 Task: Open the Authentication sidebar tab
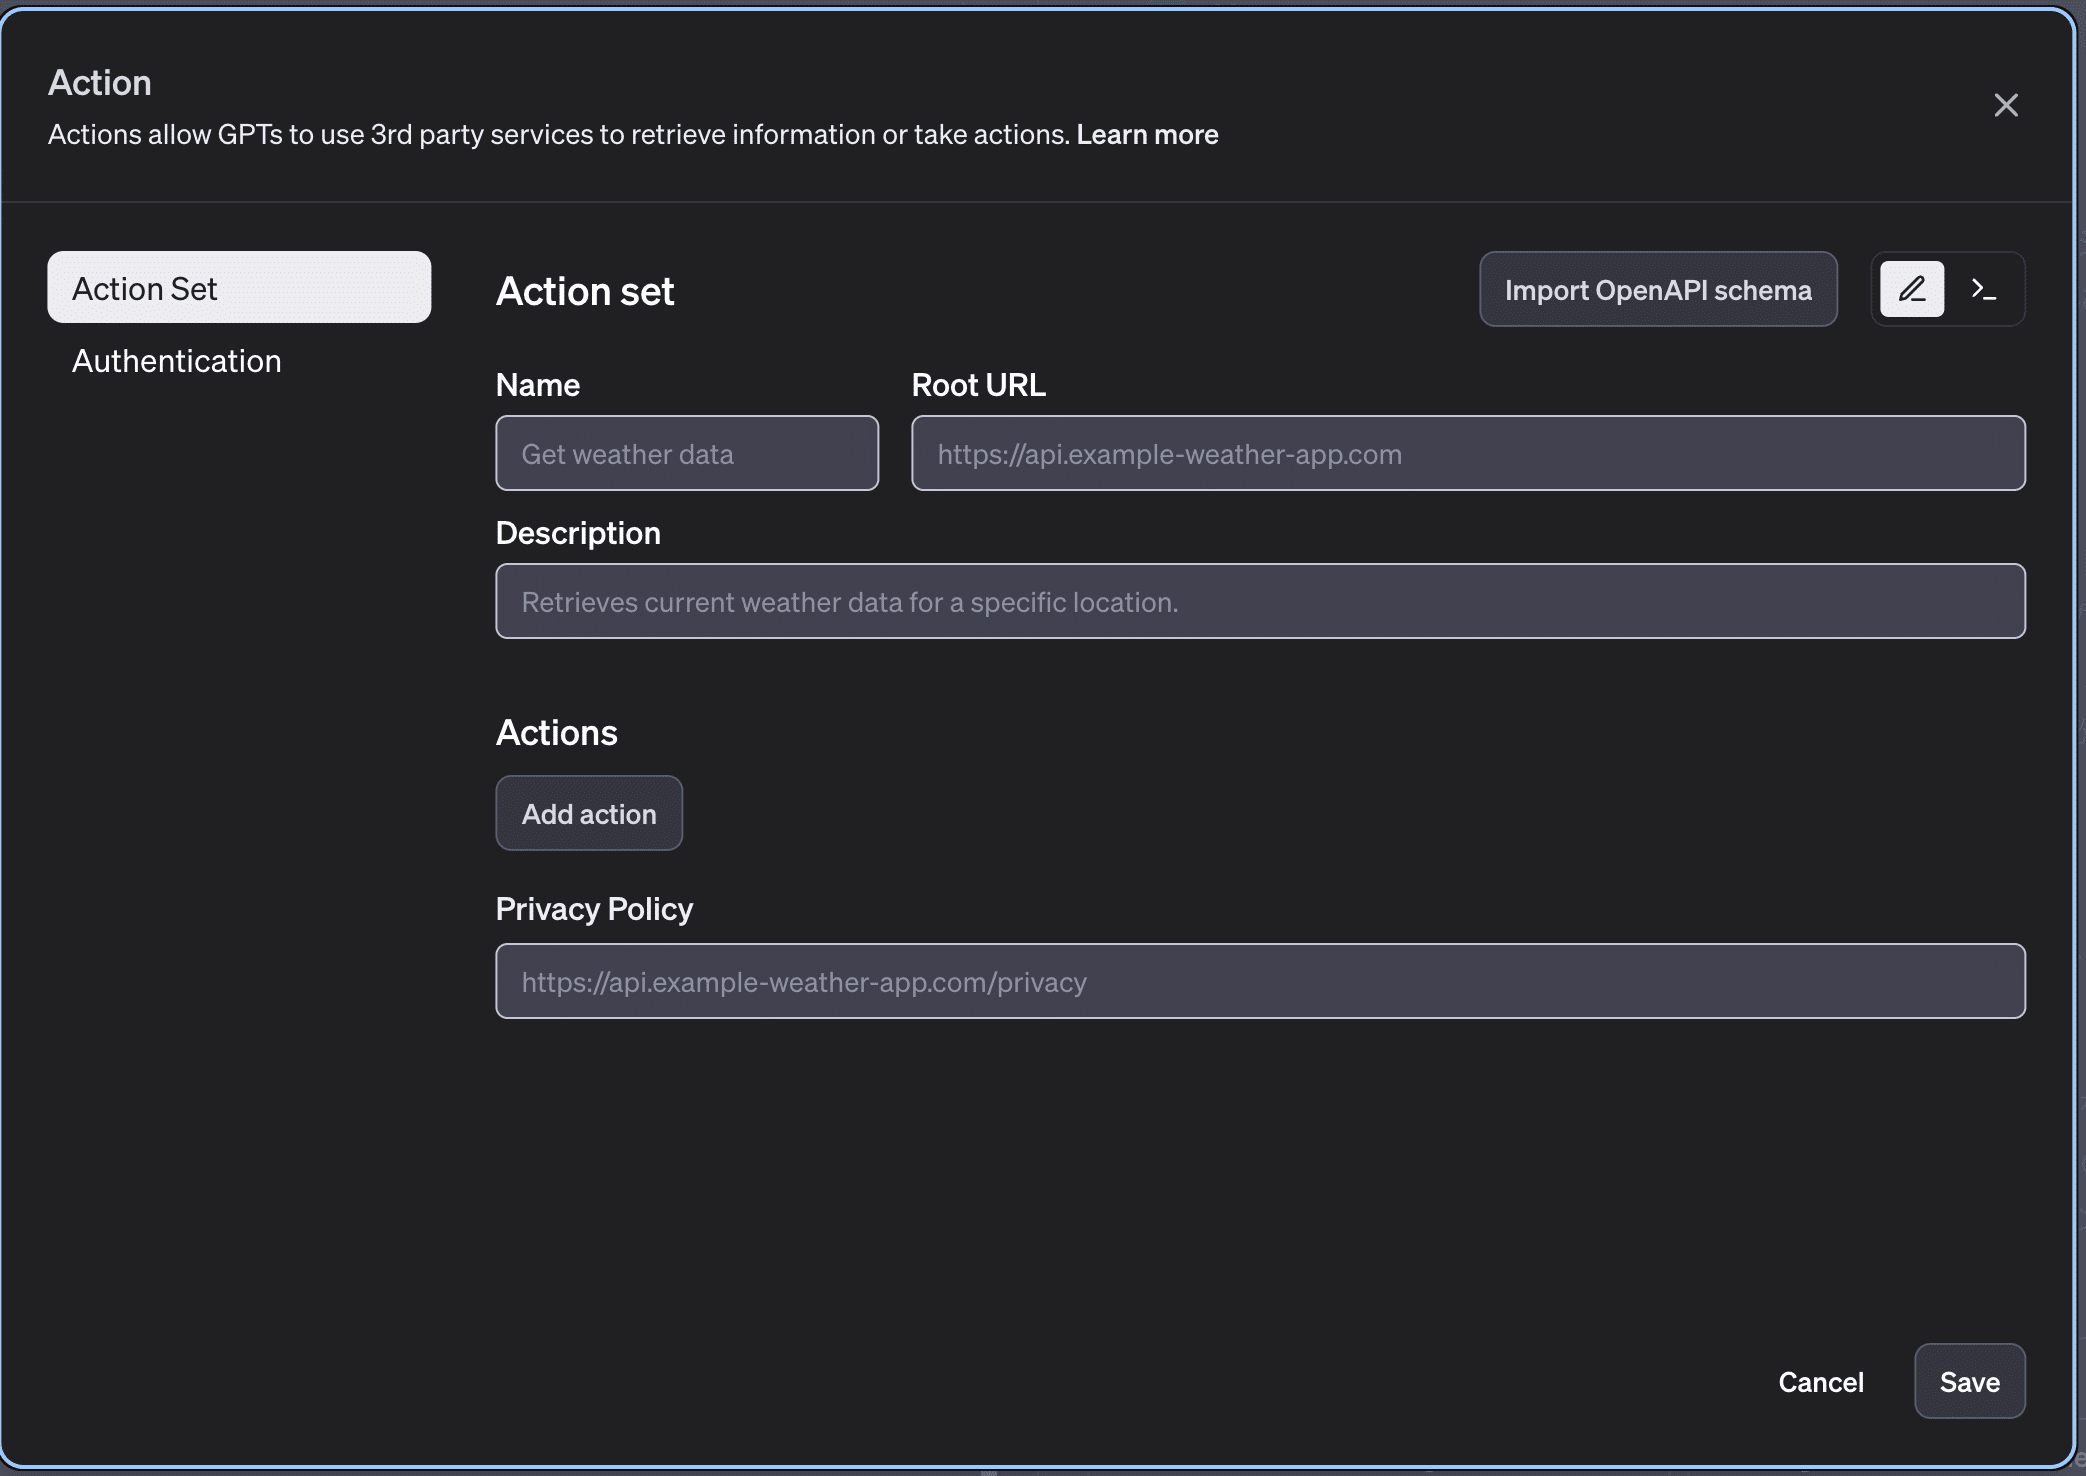tap(177, 361)
